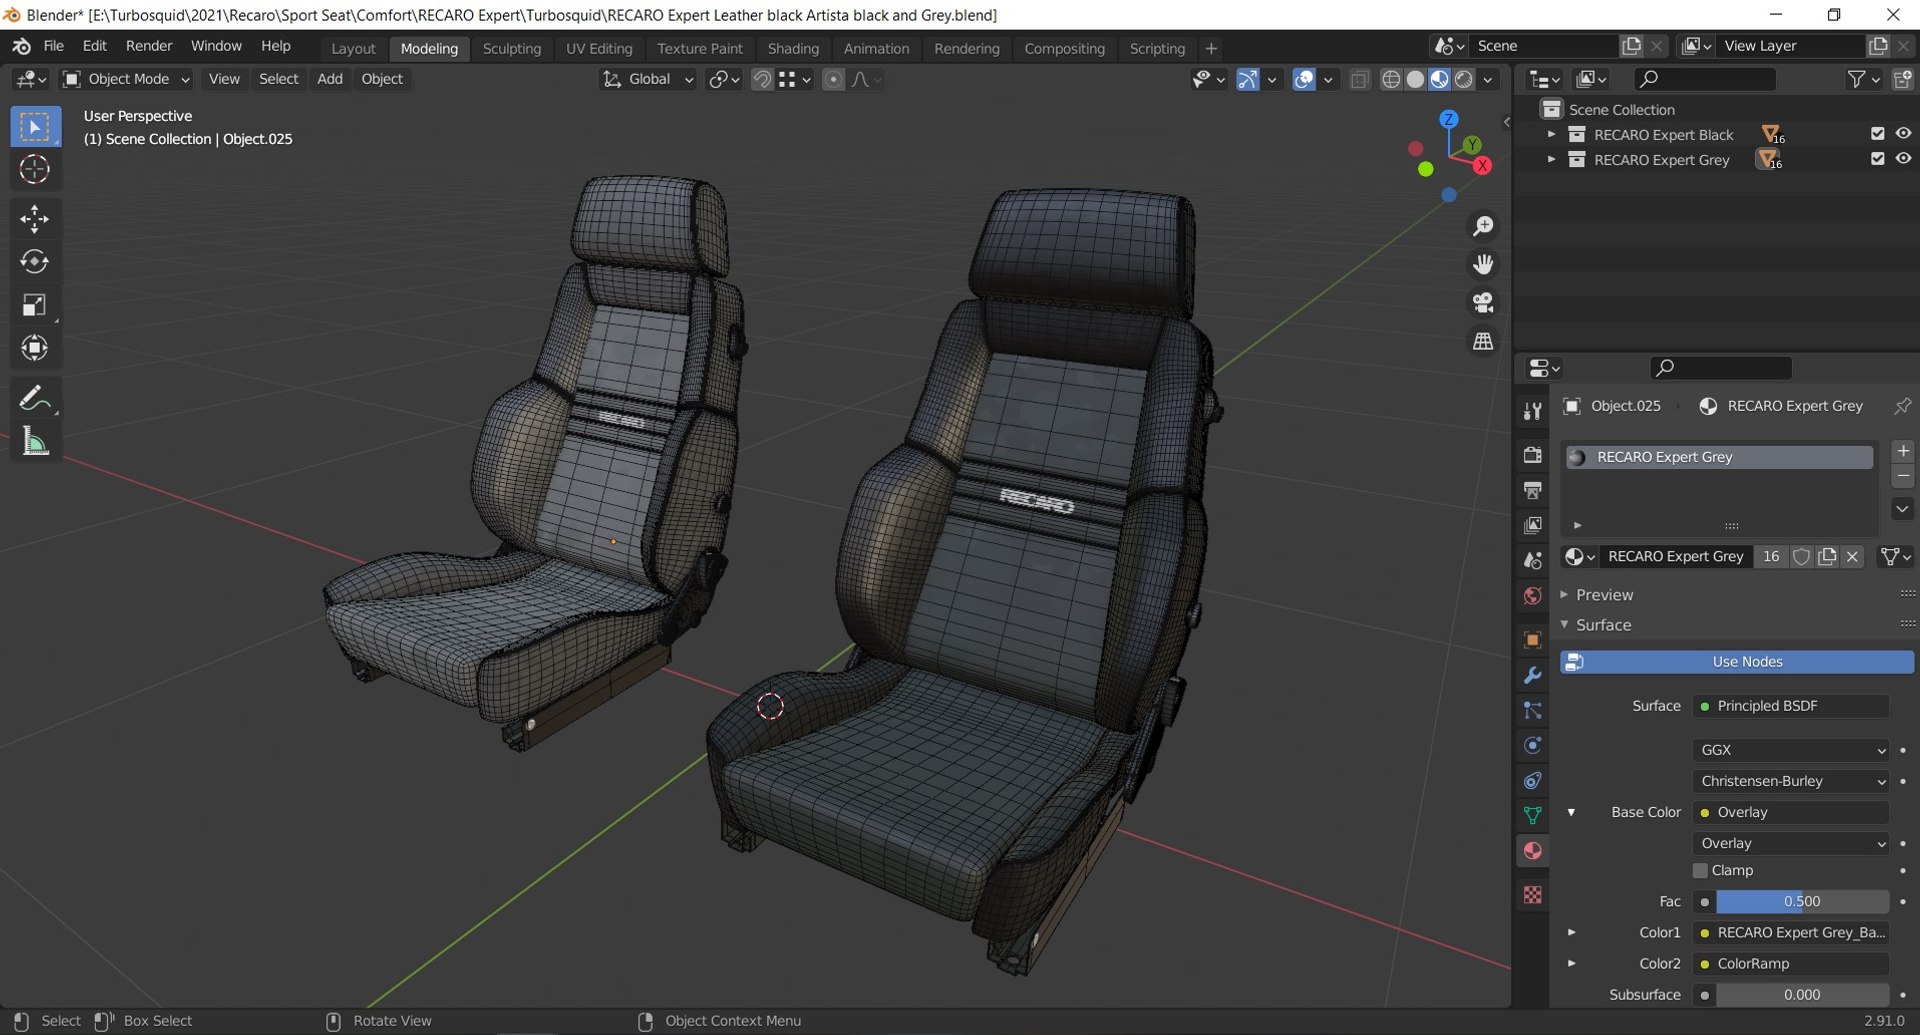Click the viewport zoom magnifier icon
1920x1035 pixels.
1483,226
